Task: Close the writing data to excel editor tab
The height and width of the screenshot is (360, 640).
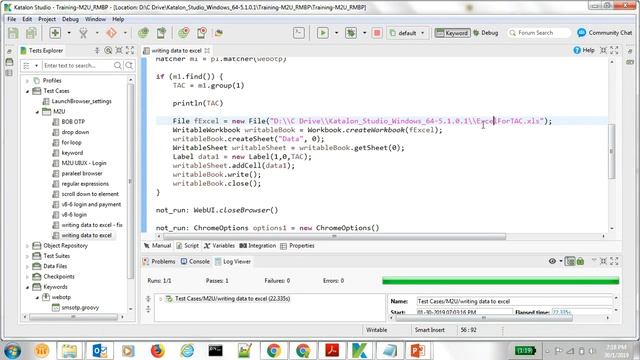Action: point(207,51)
